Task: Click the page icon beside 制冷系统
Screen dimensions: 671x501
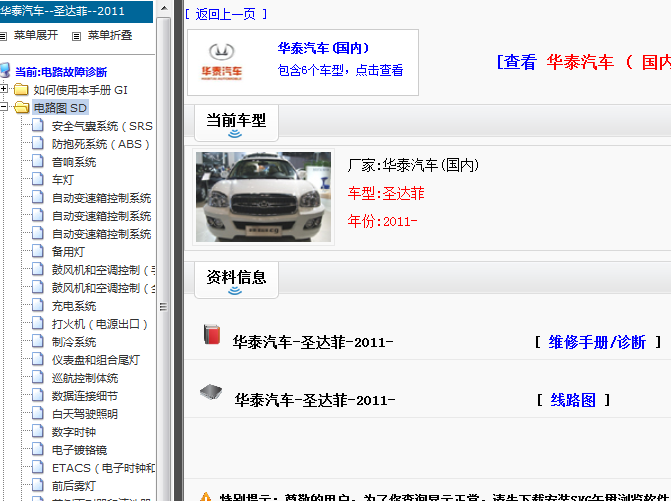Action: [38, 341]
